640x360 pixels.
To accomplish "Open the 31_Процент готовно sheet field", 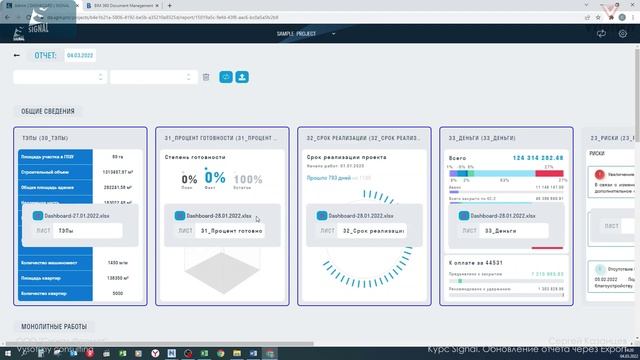I will click(x=230, y=231).
